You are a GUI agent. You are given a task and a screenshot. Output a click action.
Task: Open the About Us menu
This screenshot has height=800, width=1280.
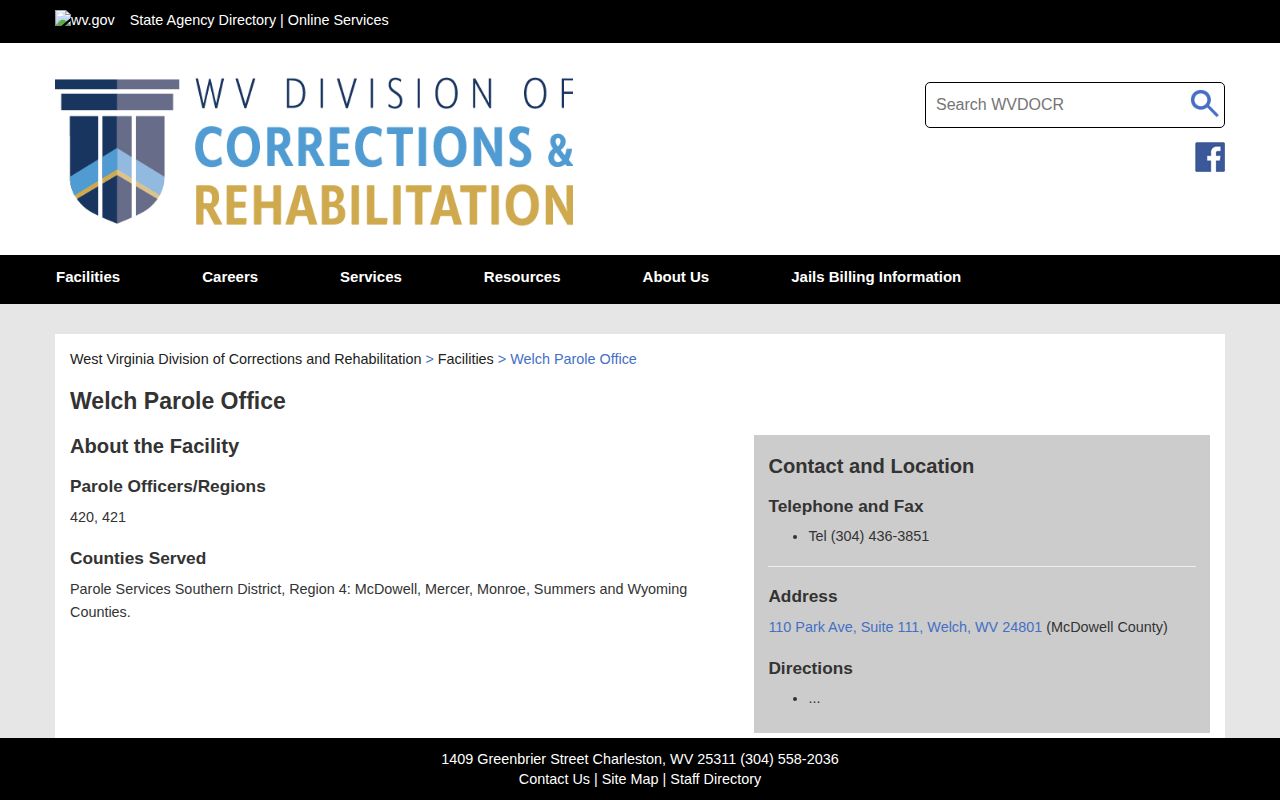click(x=676, y=277)
